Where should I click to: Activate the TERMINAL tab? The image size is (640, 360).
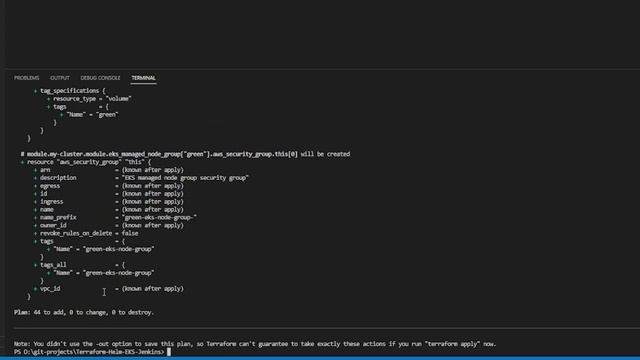pyautogui.click(x=143, y=78)
